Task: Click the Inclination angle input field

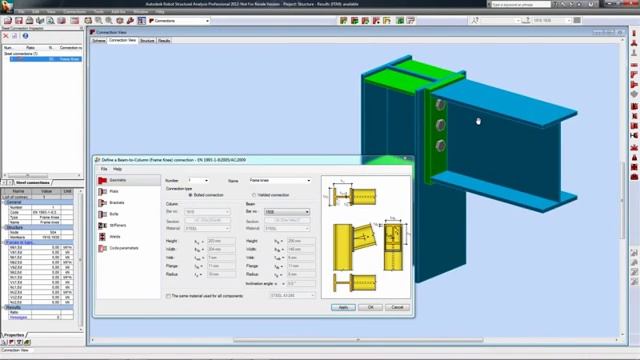Action: click(301, 283)
